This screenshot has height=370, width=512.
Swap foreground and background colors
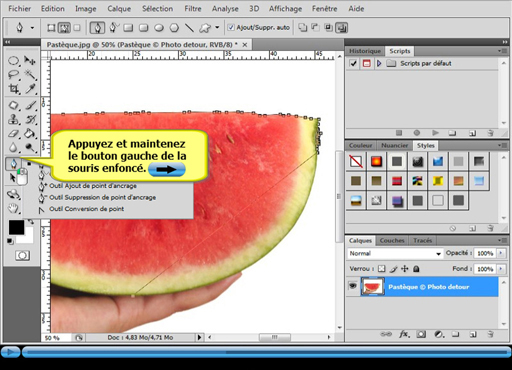click(31, 221)
